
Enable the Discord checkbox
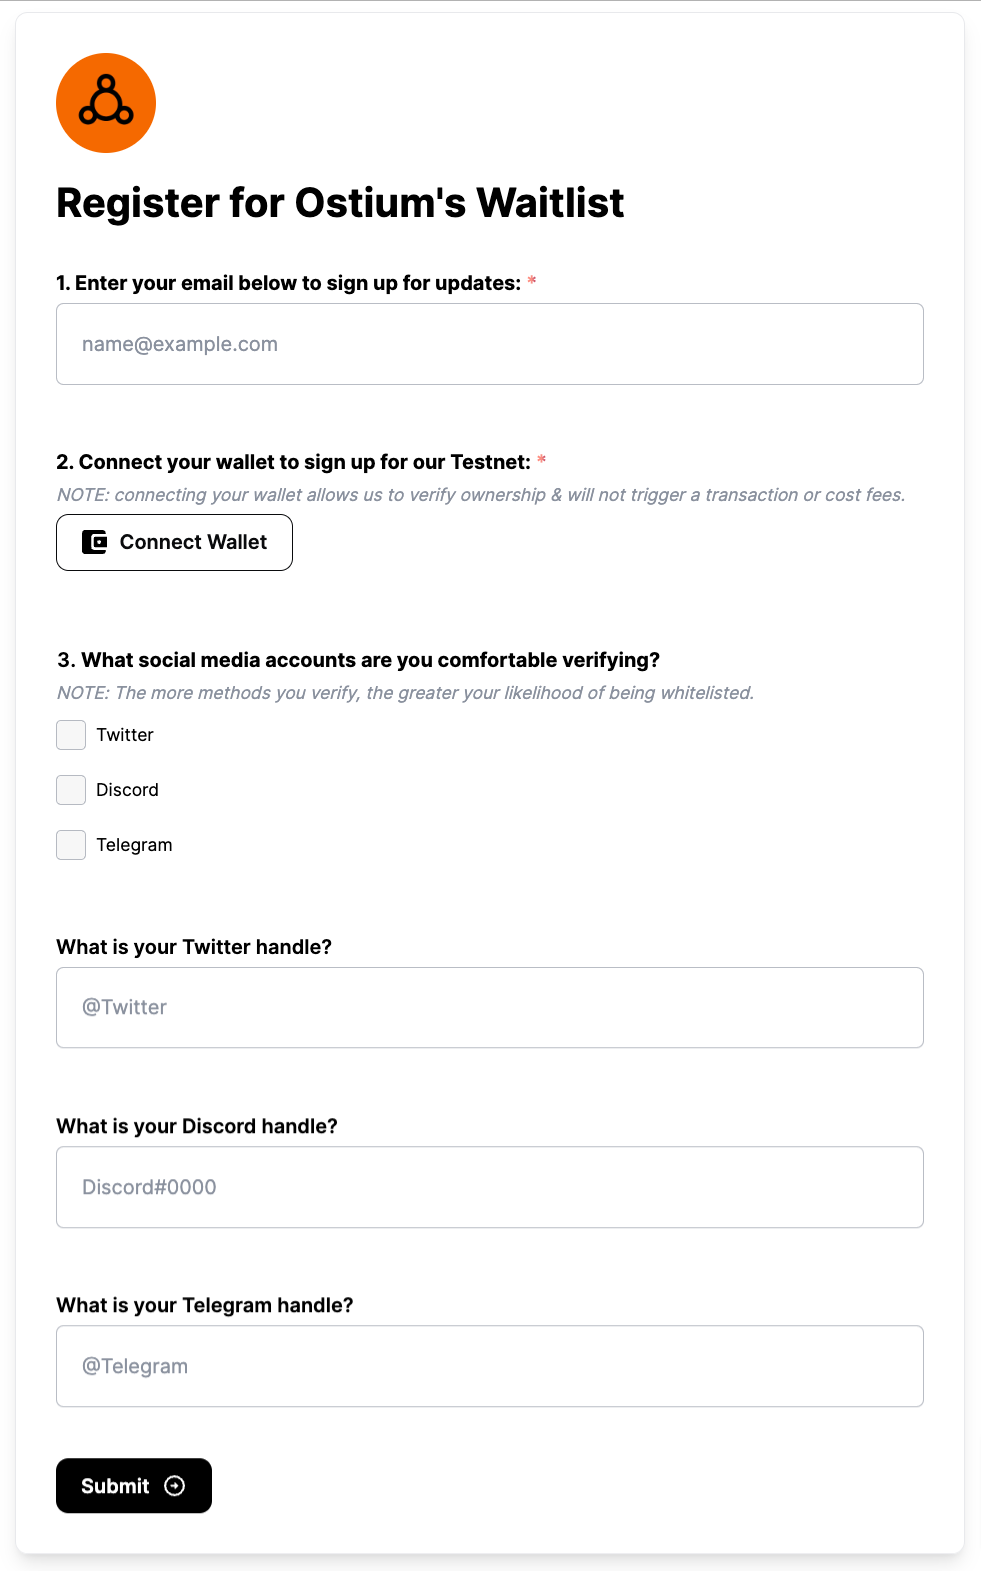(71, 790)
